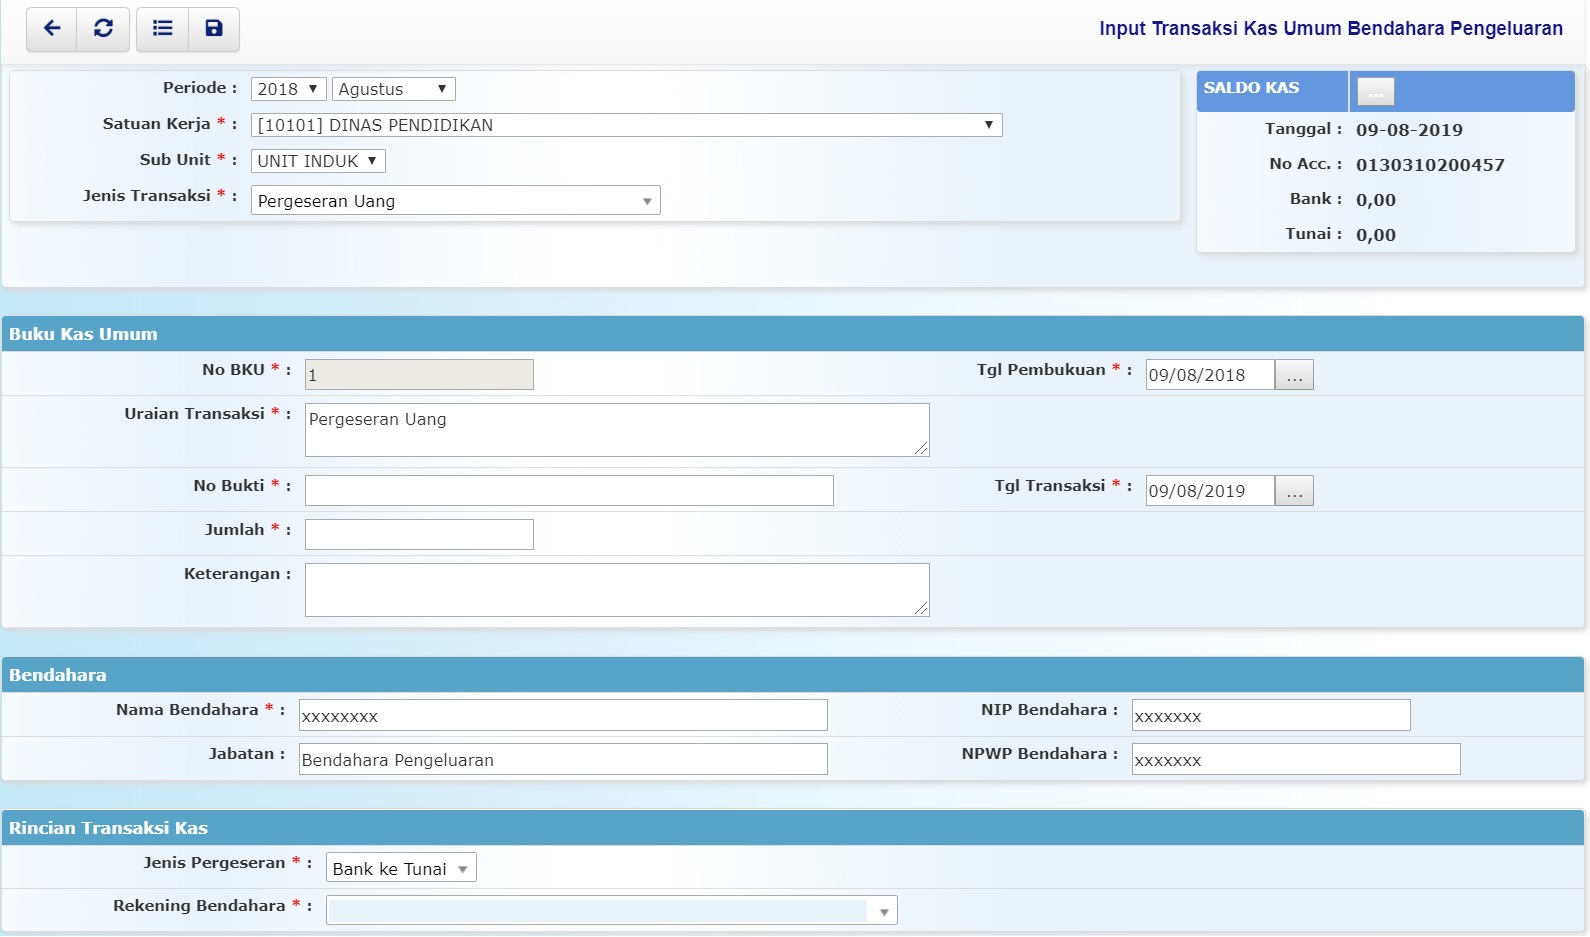
Task: Open the Satuan Kerja dropdown
Action: 626,125
